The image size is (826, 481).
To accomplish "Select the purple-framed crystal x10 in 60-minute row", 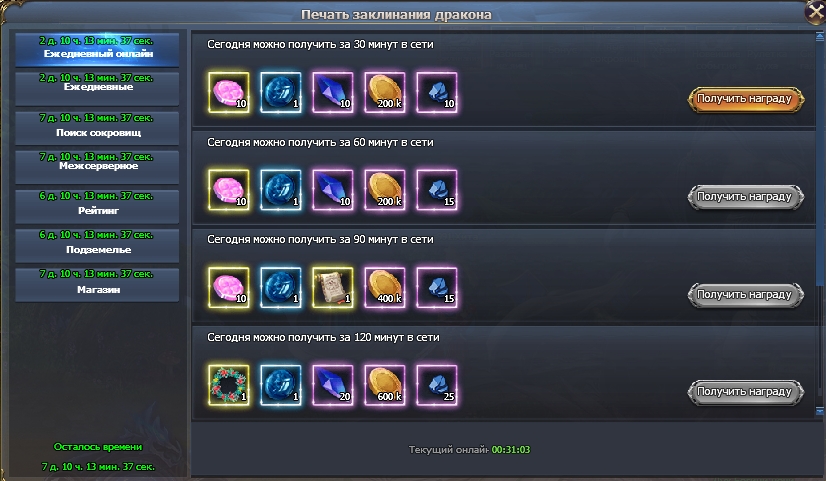I will 332,190.
